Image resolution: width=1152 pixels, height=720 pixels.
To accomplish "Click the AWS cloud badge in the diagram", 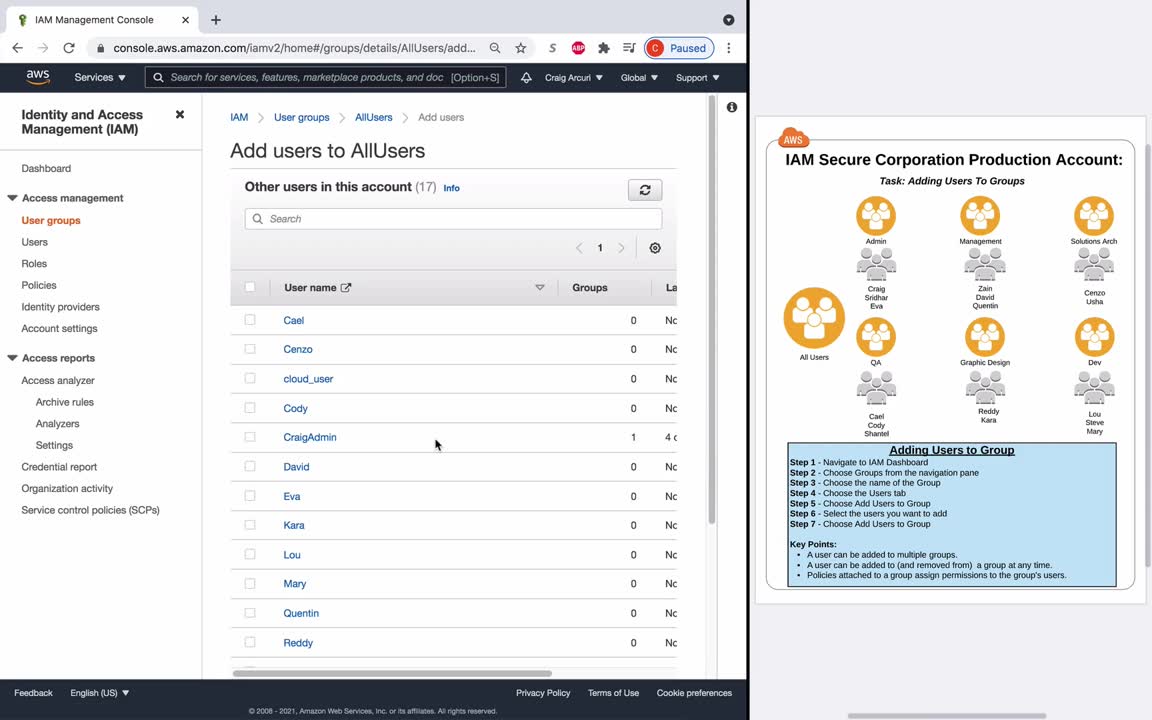I will click(x=793, y=137).
